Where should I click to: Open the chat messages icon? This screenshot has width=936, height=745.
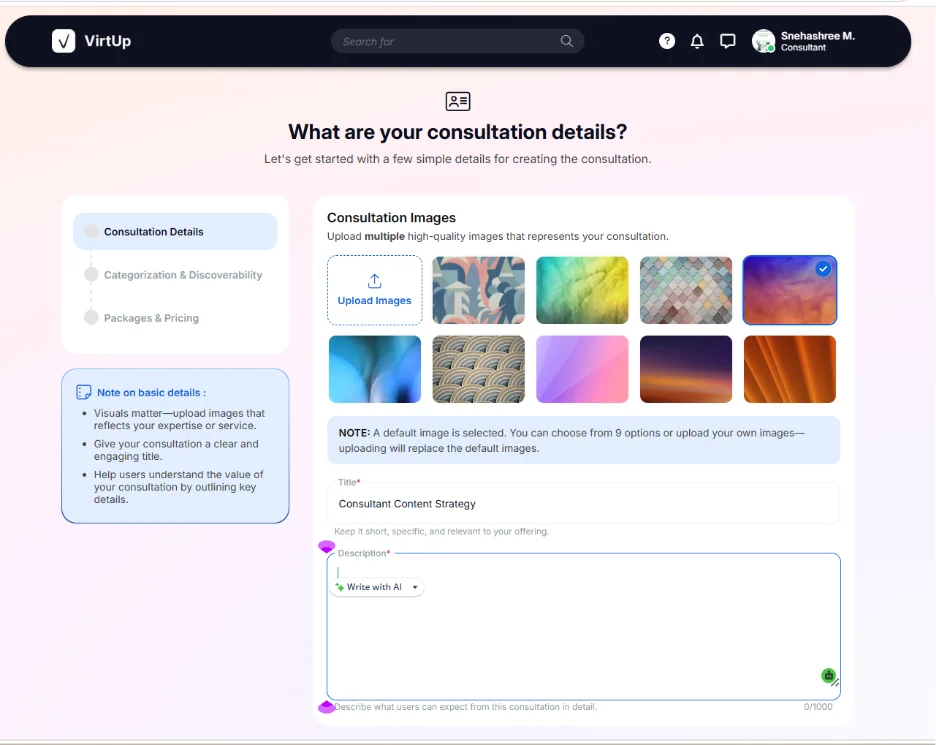(x=727, y=41)
